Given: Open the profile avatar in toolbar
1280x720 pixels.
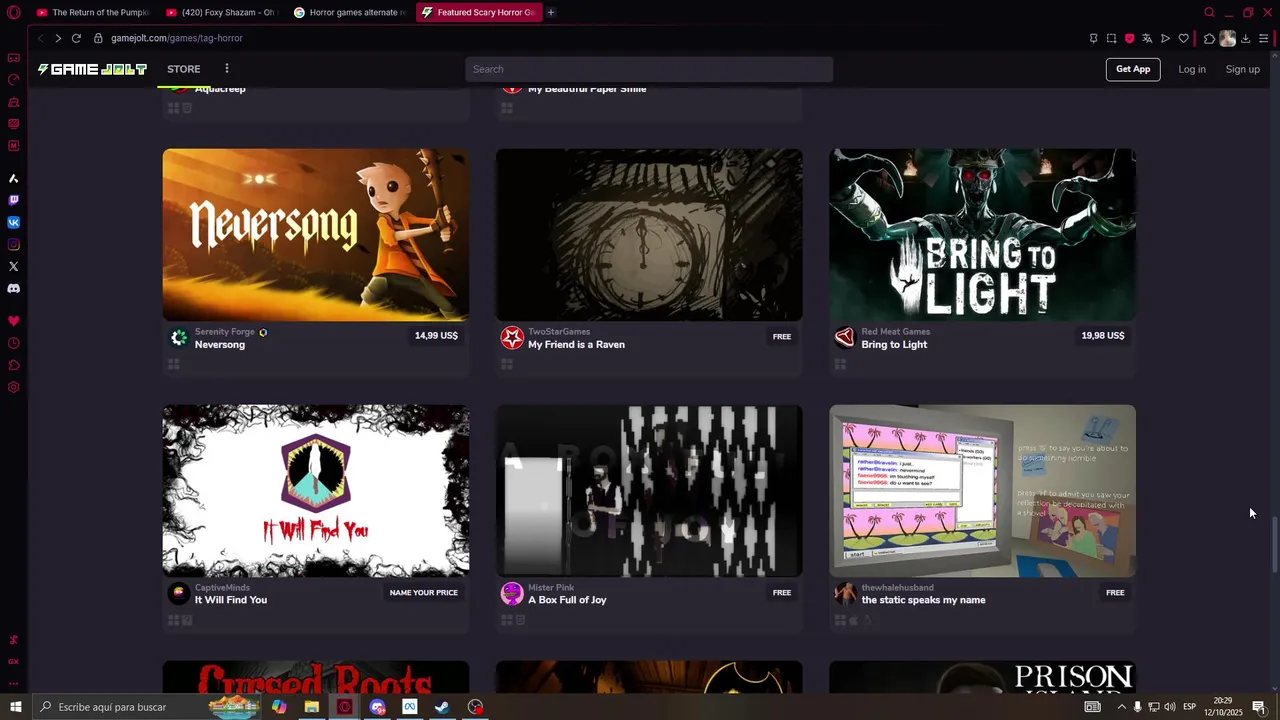Looking at the screenshot, I should coord(1227,38).
